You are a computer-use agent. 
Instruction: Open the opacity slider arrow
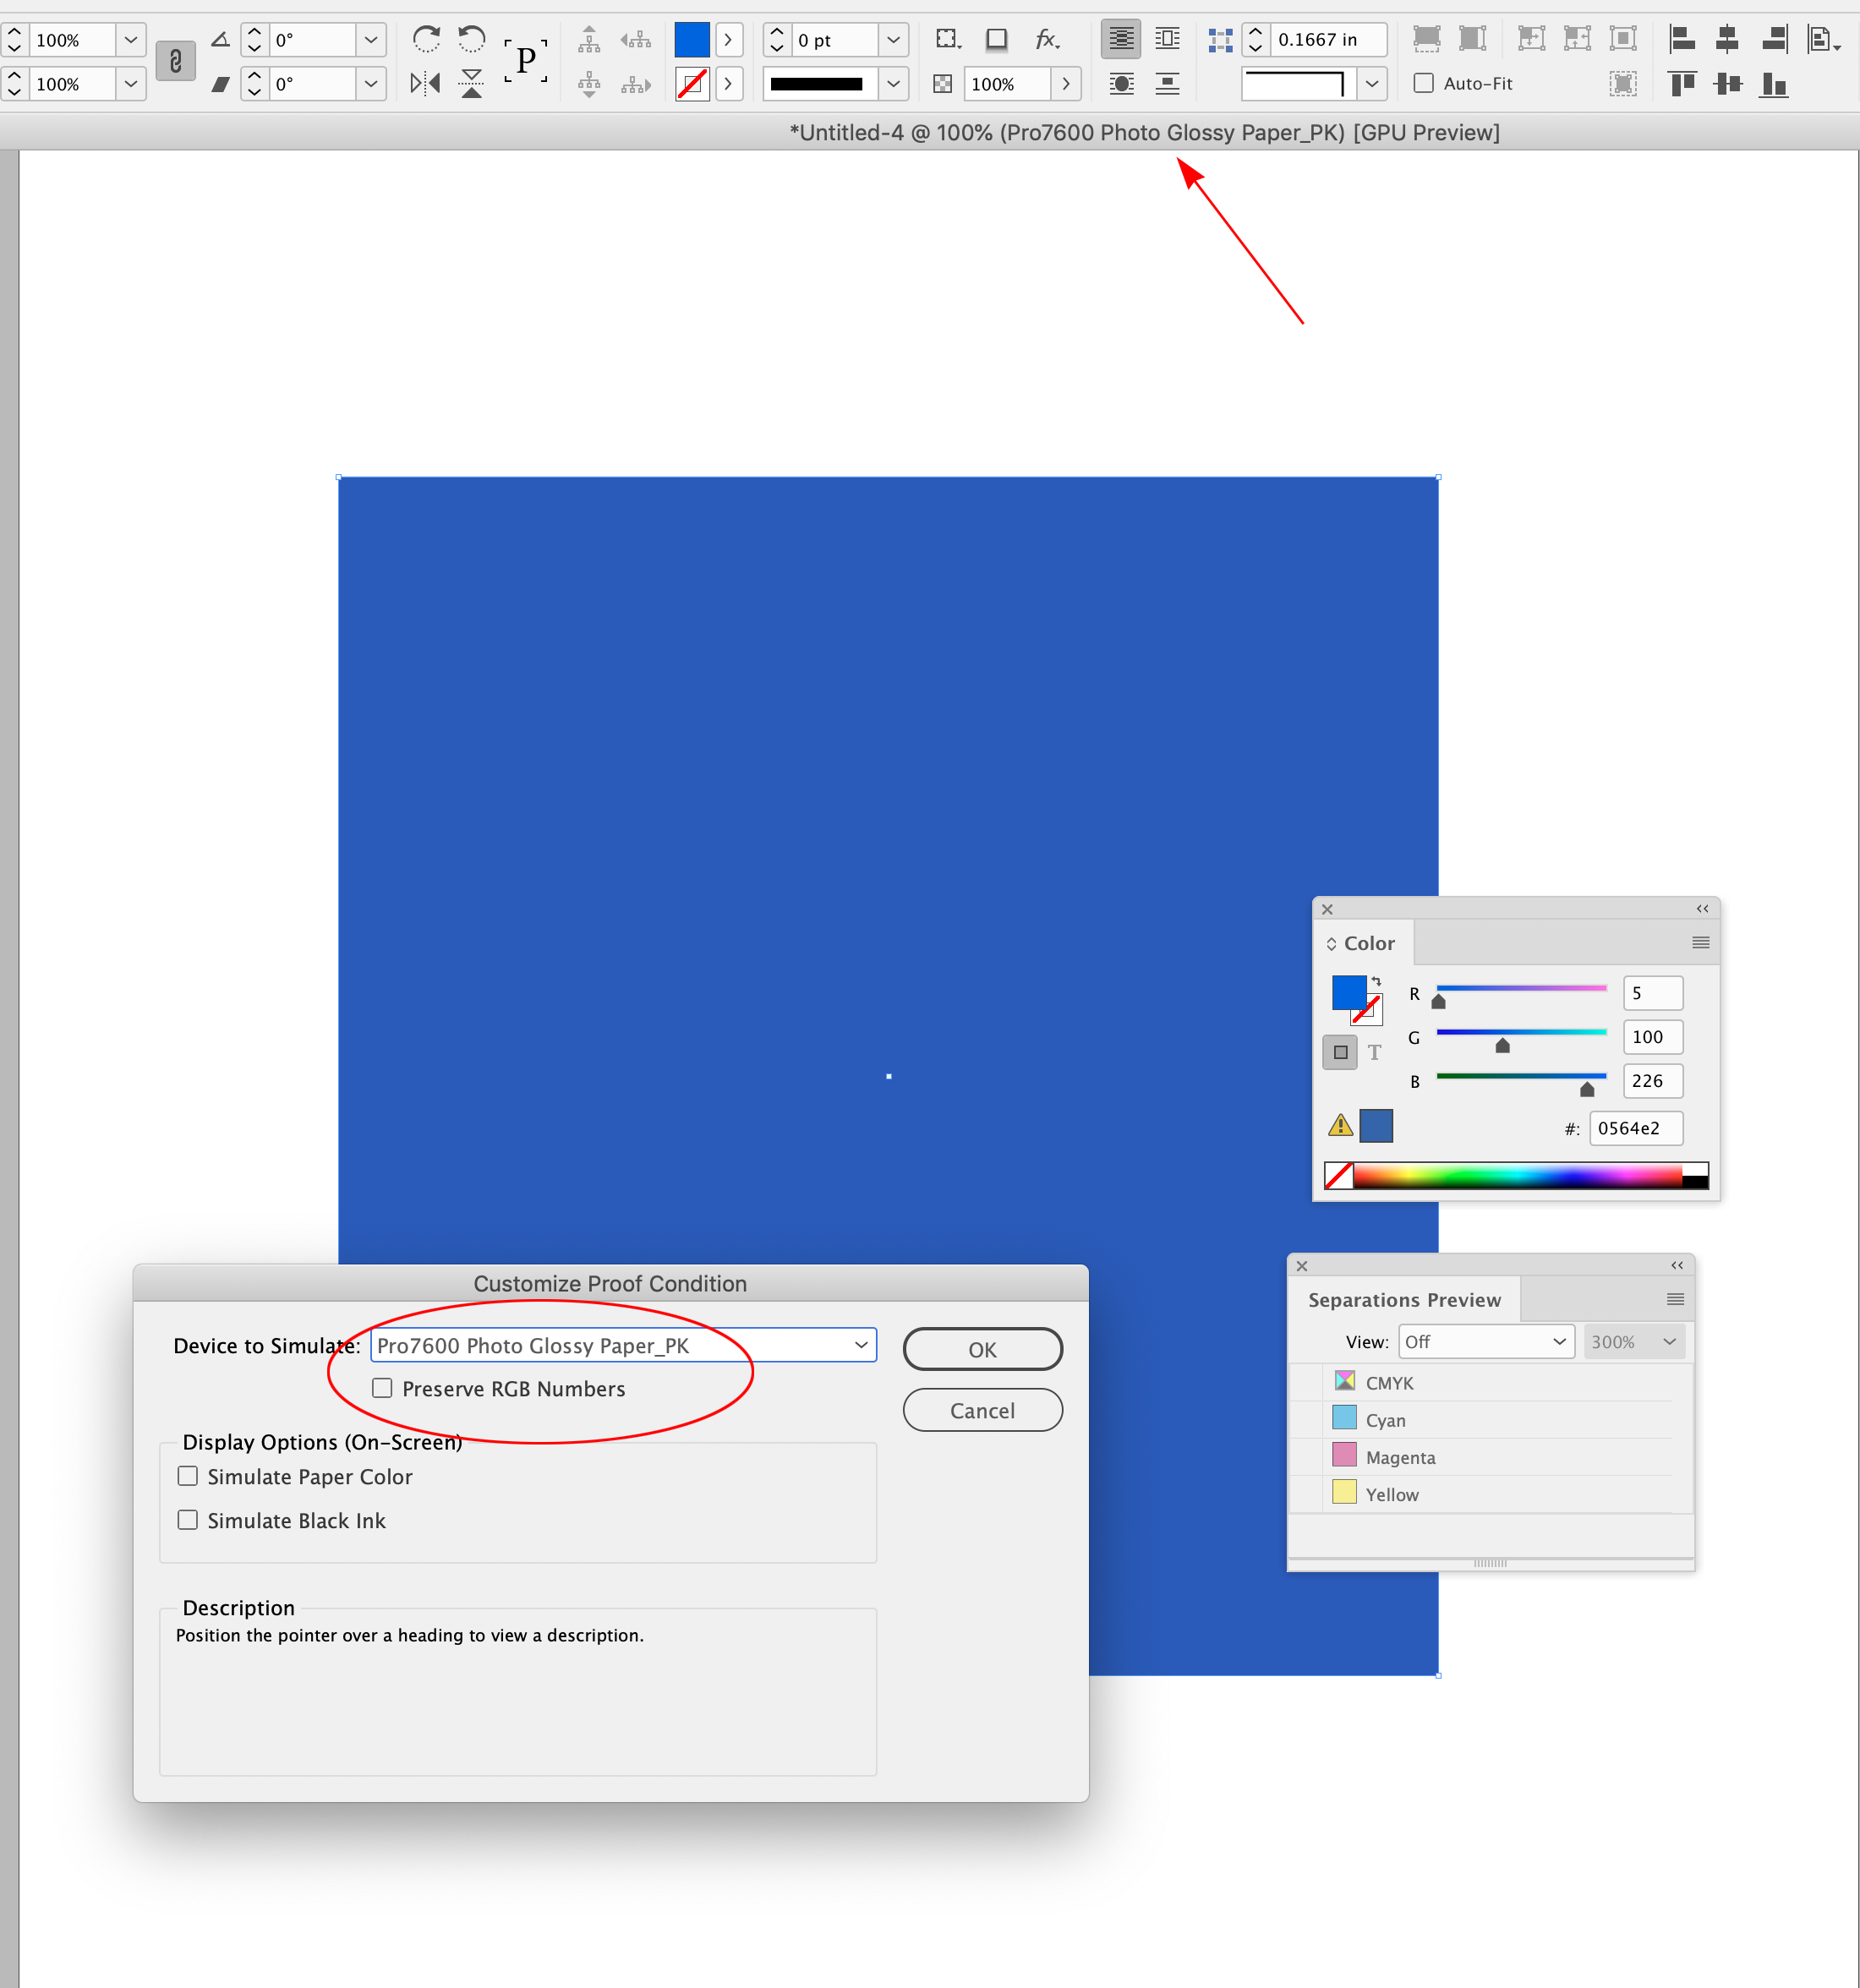(1066, 83)
